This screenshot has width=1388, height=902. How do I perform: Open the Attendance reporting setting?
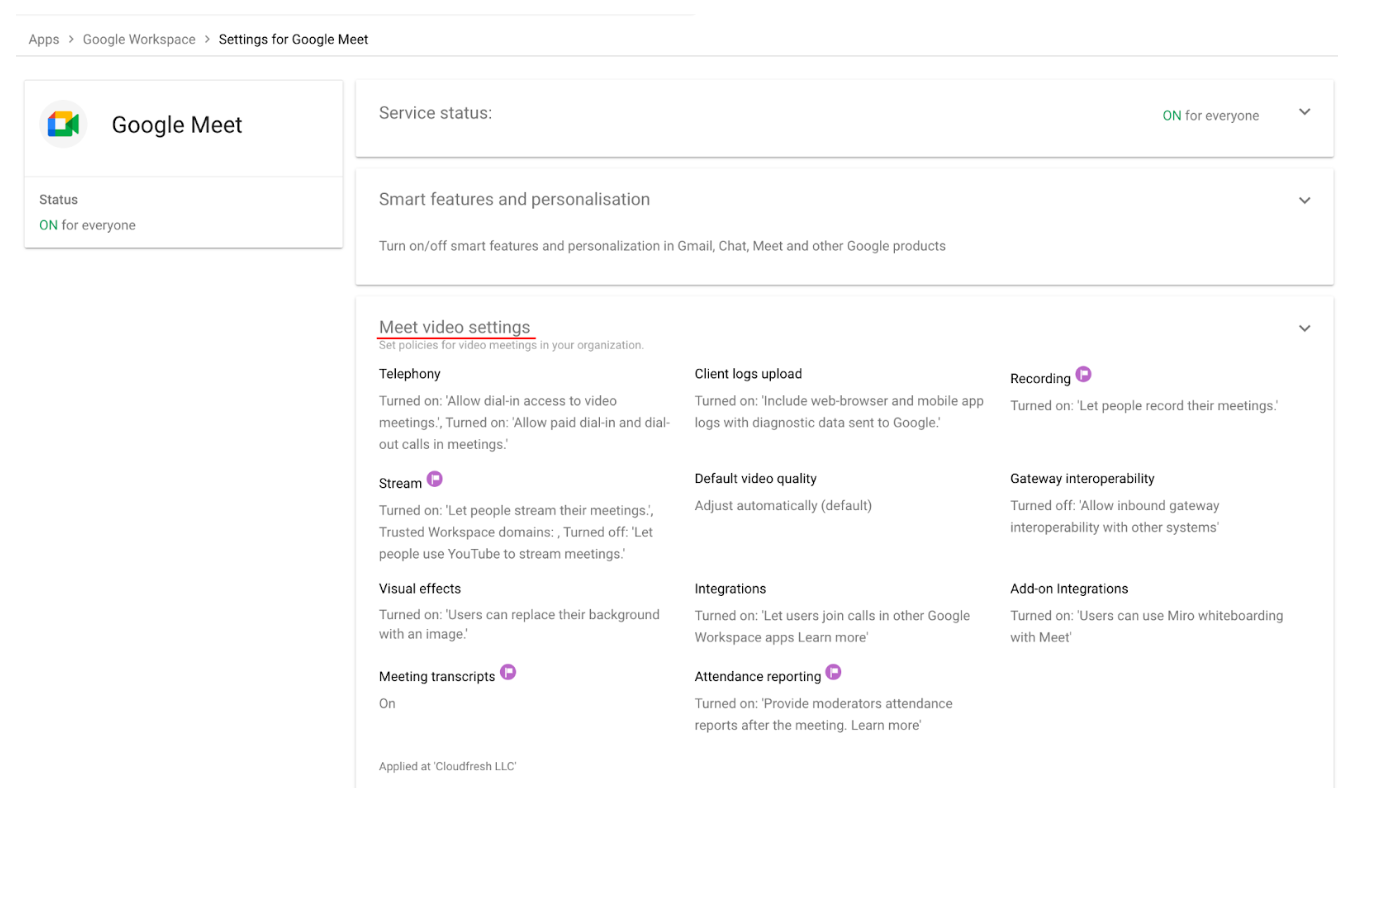(757, 677)
